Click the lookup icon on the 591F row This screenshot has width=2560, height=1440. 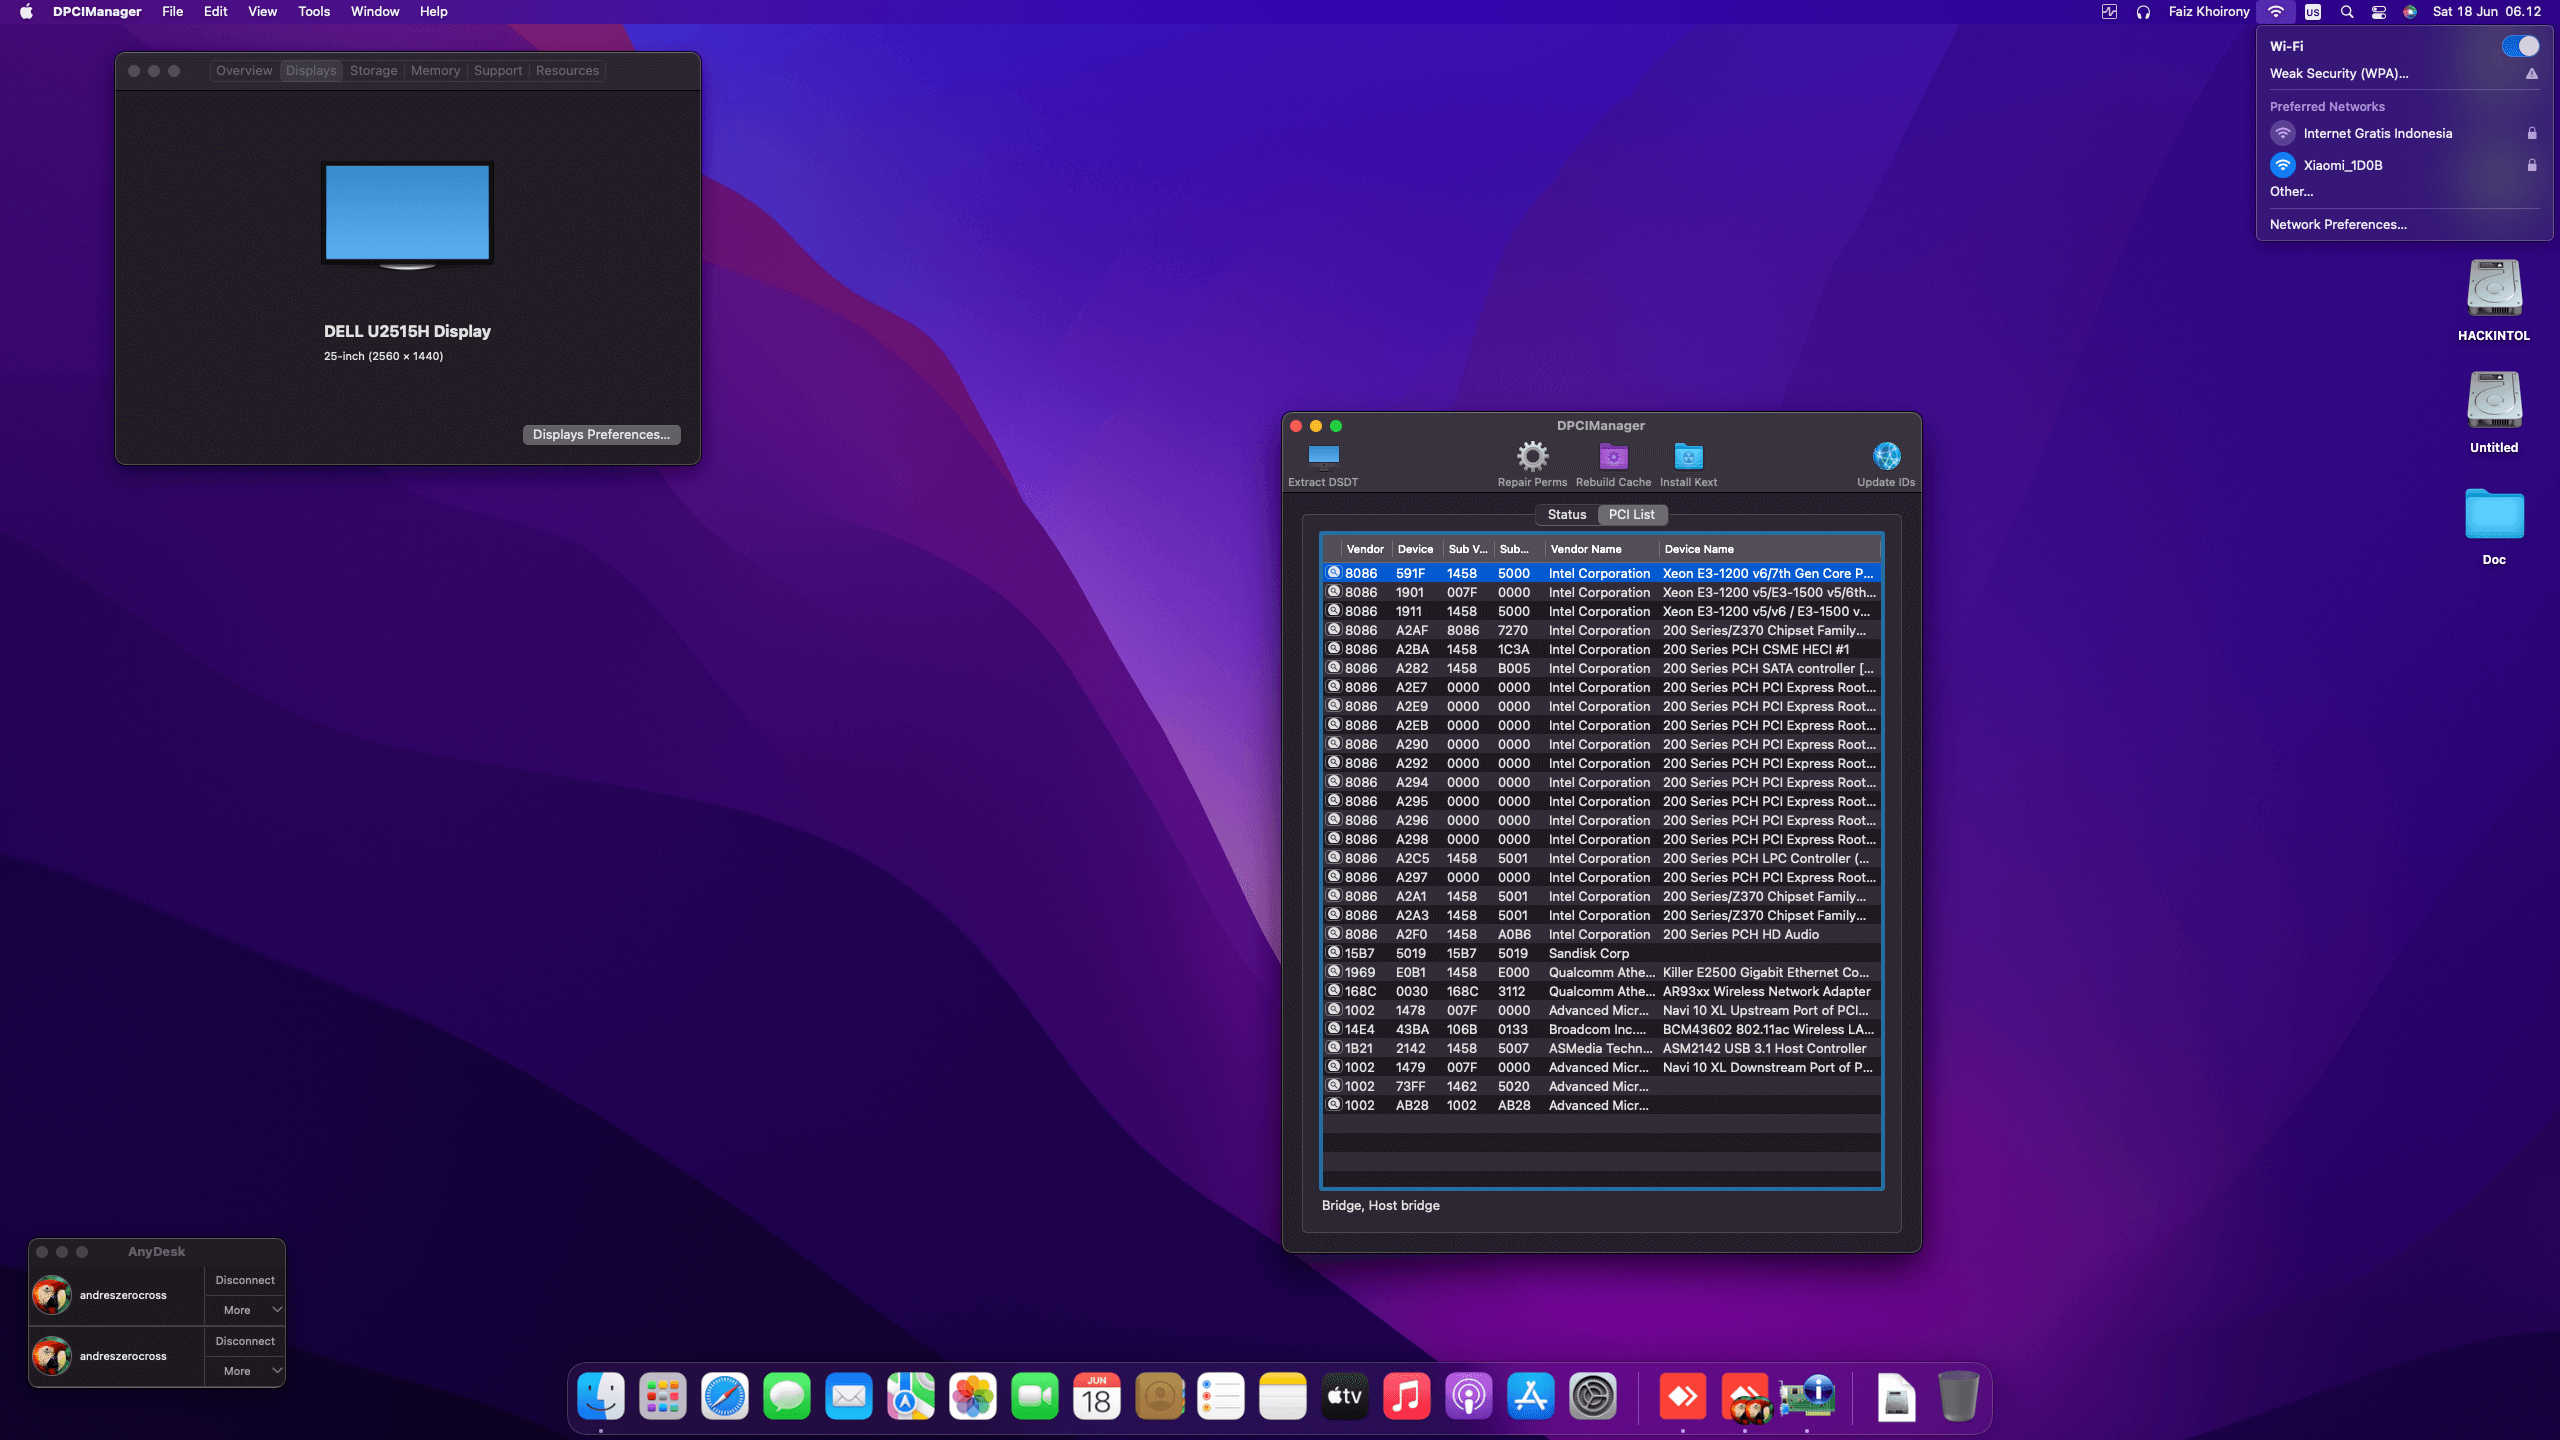(x=1333, y=573)
